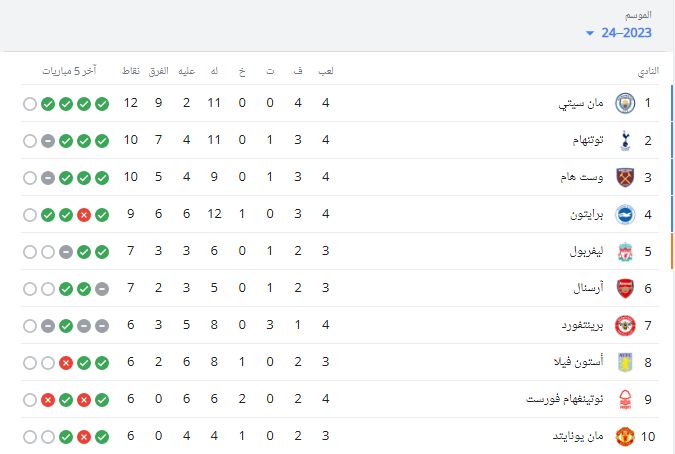
Task: Click the Brentford club crest
Action: click(x=625, y=325)
